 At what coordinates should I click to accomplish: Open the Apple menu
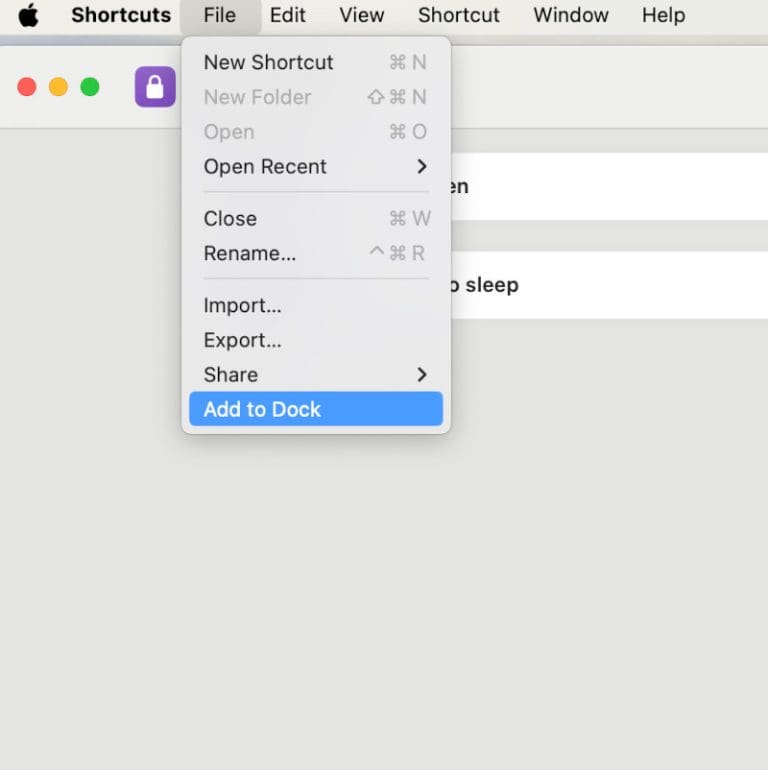coord(28,15)
